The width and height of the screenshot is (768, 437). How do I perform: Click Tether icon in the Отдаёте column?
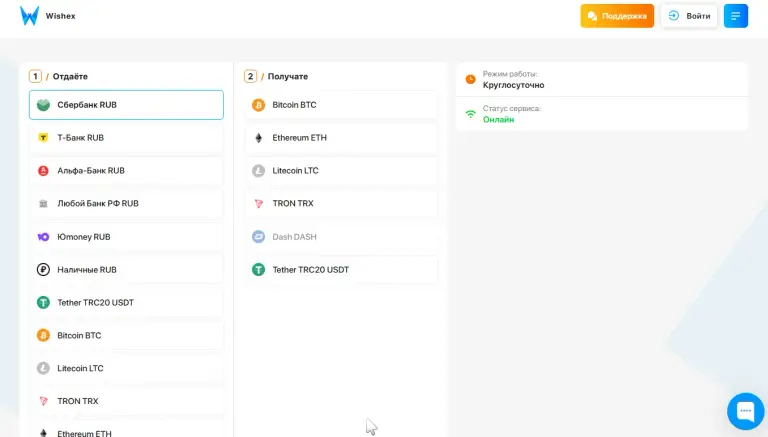[x=43, y=302]
